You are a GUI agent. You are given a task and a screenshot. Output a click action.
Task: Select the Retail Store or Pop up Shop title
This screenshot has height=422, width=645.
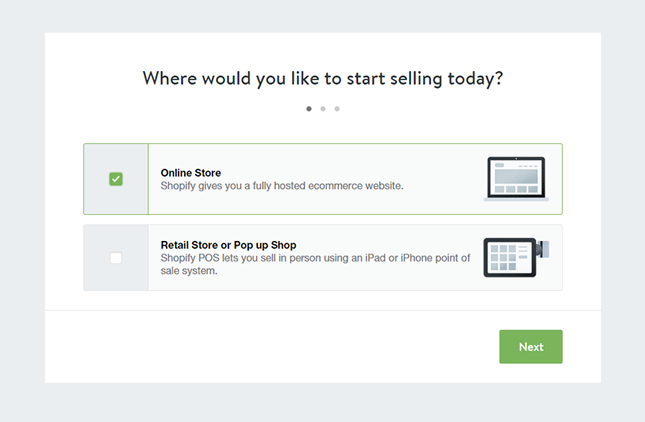click(x=228, y=245)
